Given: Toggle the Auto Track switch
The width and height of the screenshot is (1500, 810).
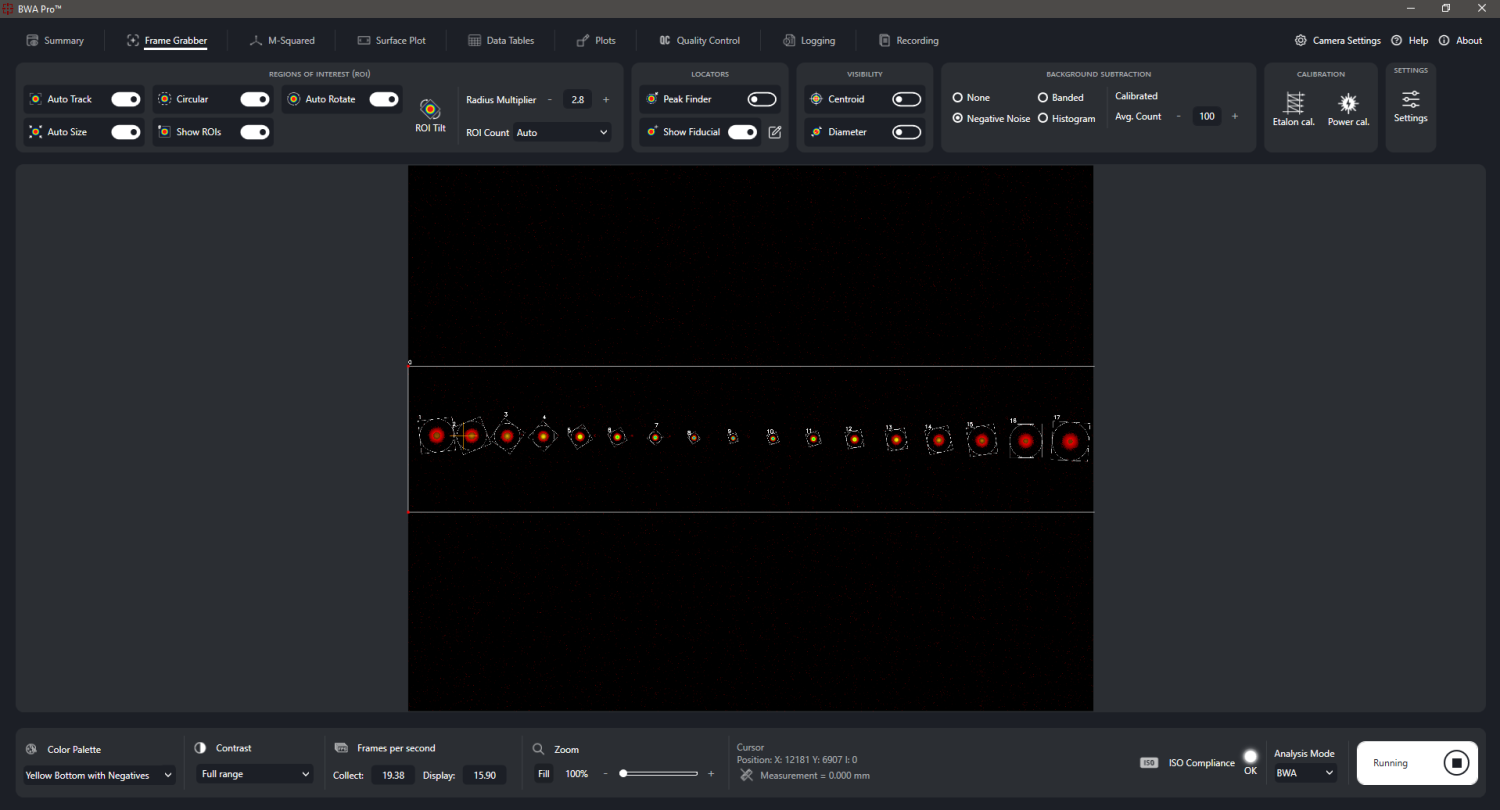Looking at the screenshot, I should (x=125, y=99).
